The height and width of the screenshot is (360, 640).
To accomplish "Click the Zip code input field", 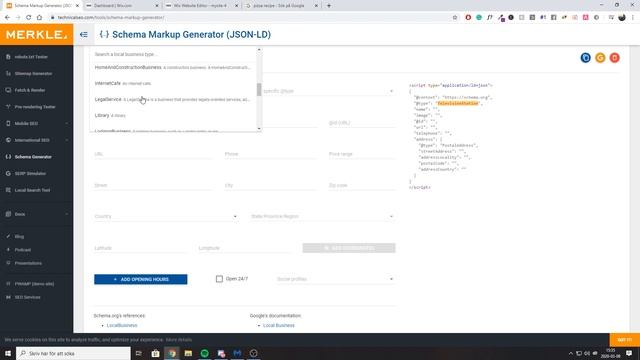I will pos(362,185).
